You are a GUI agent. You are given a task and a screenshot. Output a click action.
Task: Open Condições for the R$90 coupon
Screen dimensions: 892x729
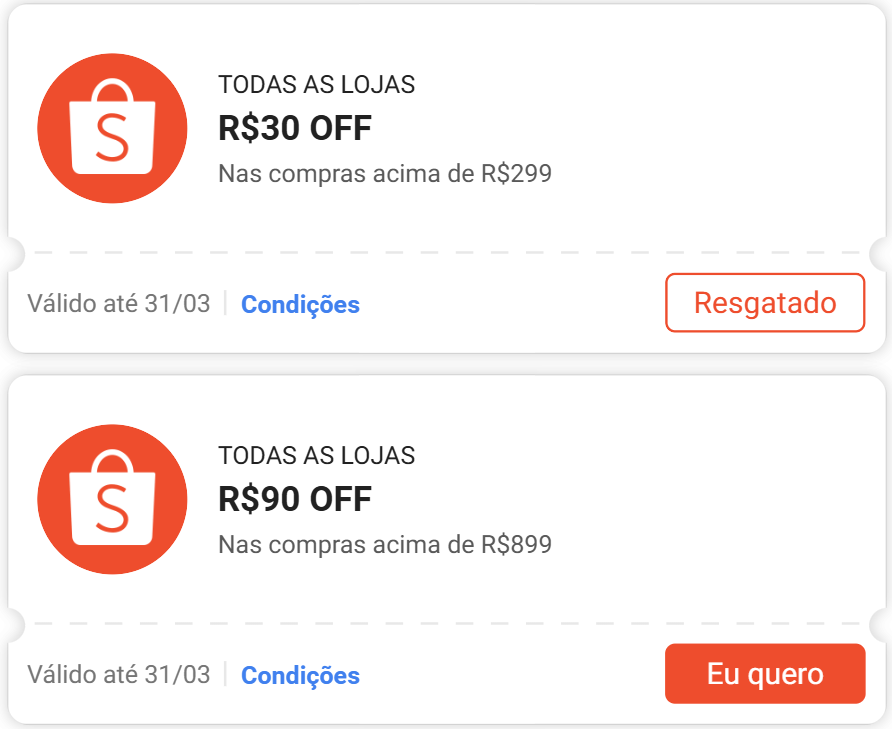pos(300,676)
